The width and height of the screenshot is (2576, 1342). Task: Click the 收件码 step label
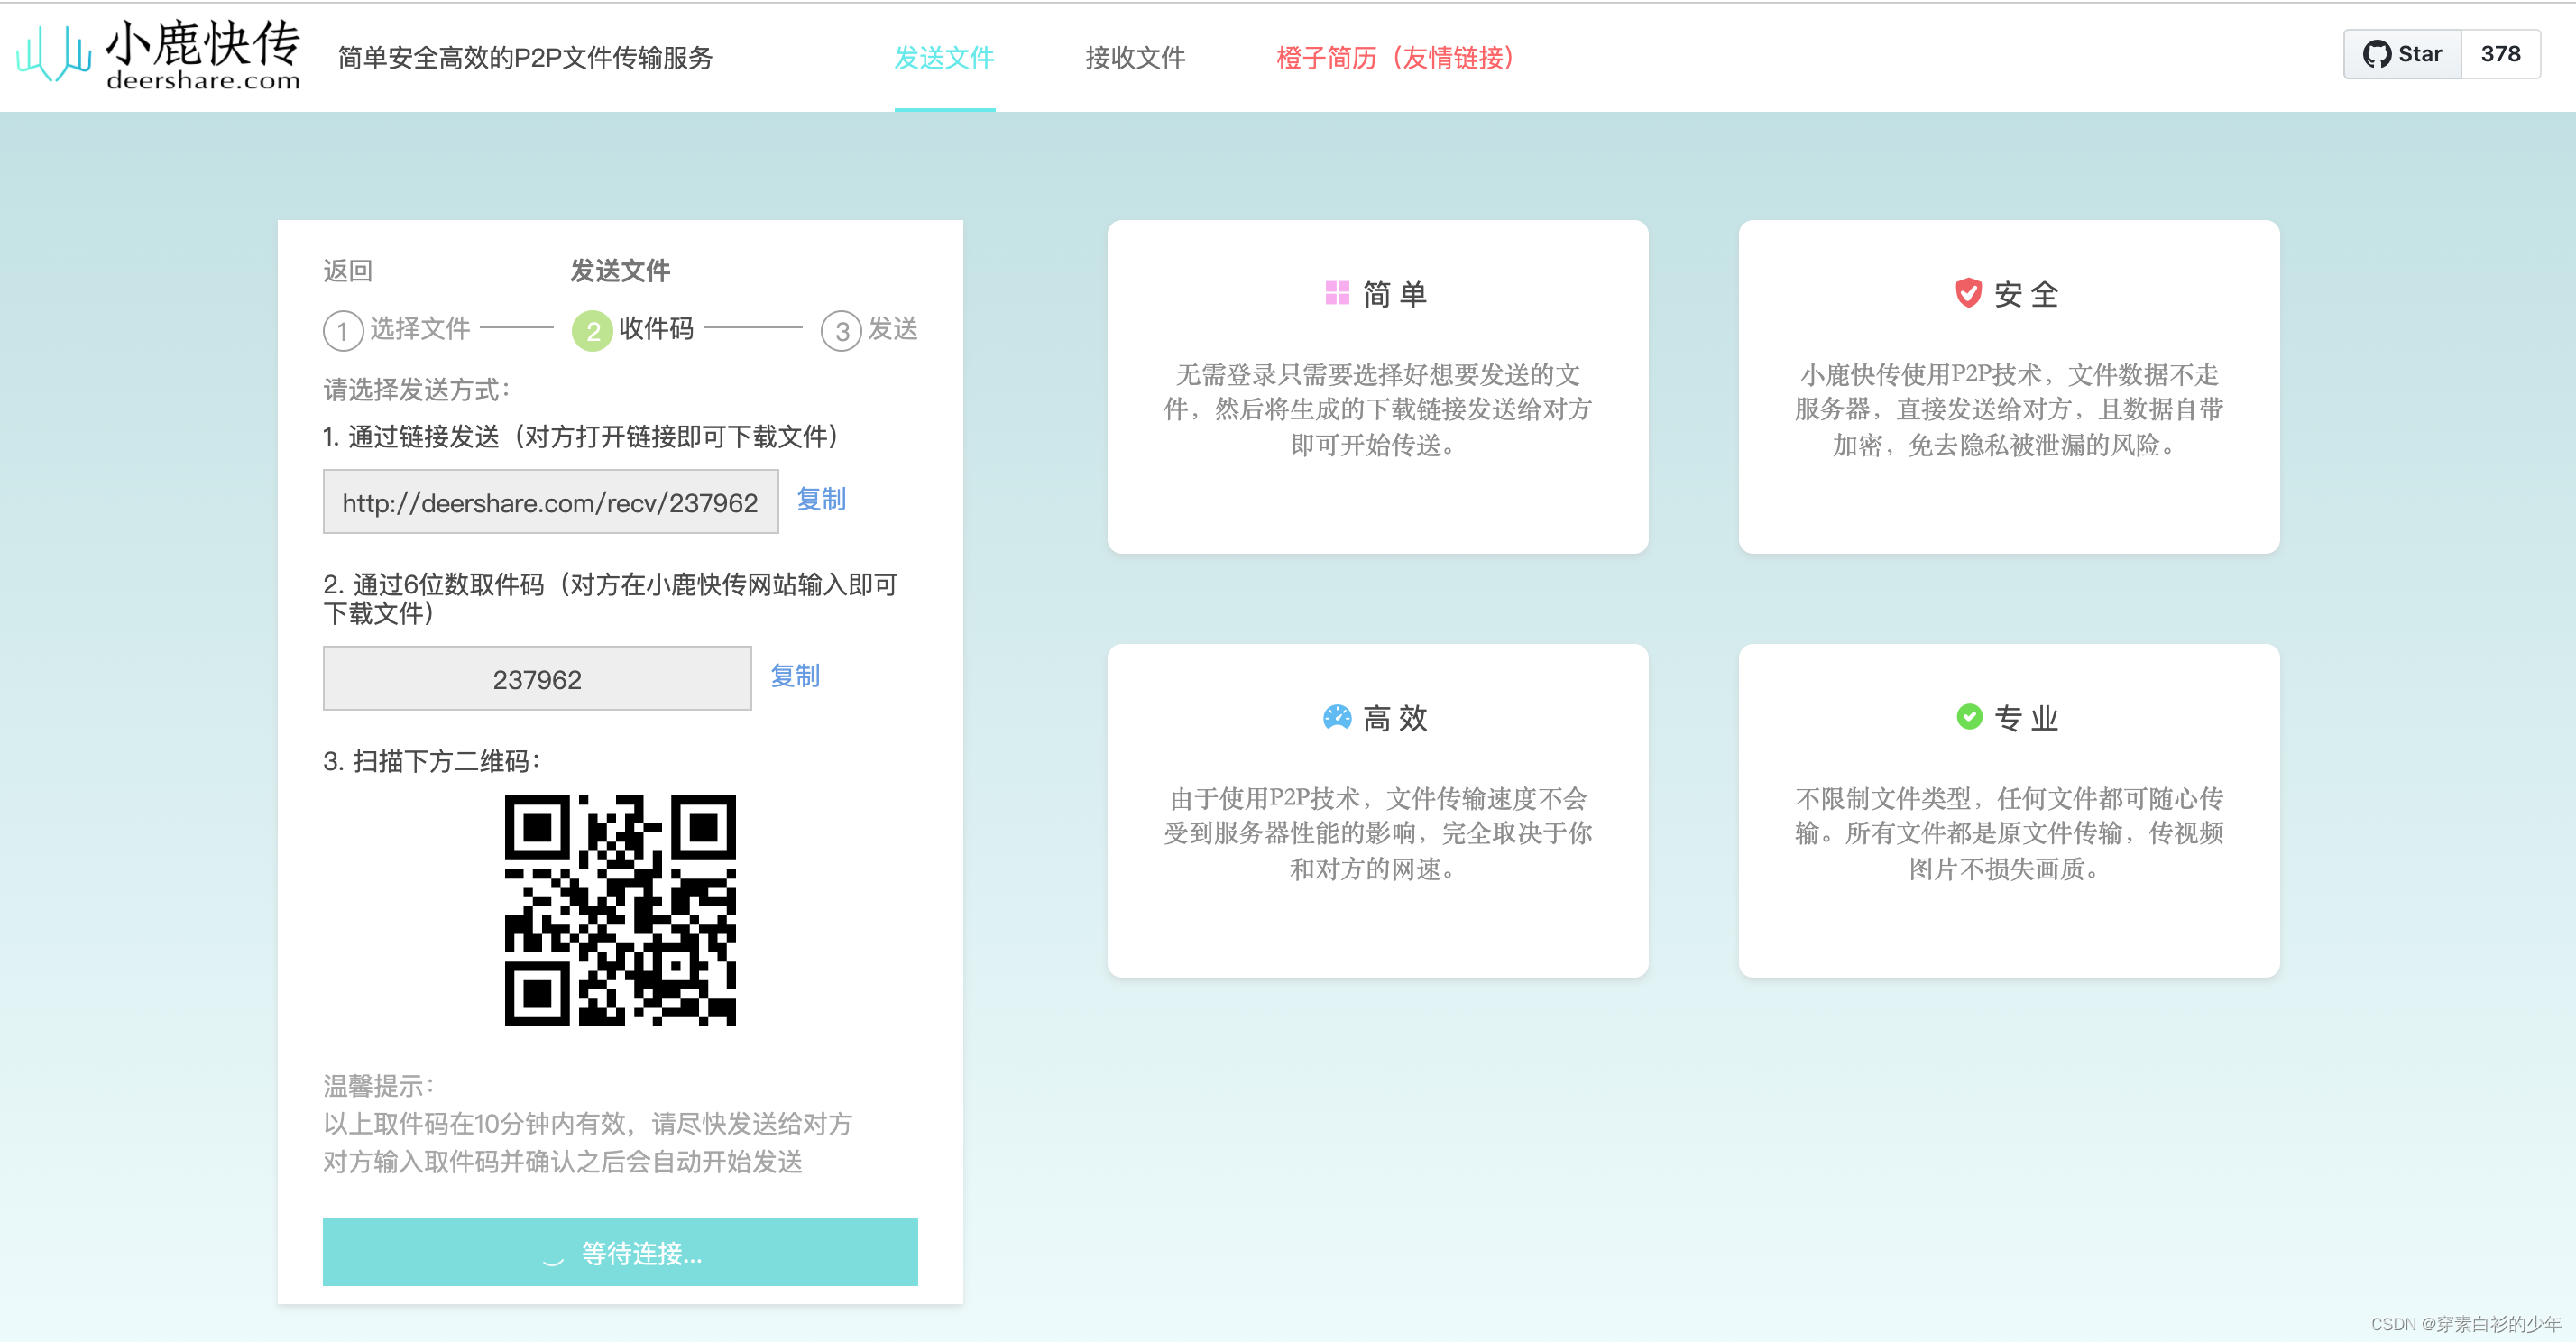(x=656, y=328)
